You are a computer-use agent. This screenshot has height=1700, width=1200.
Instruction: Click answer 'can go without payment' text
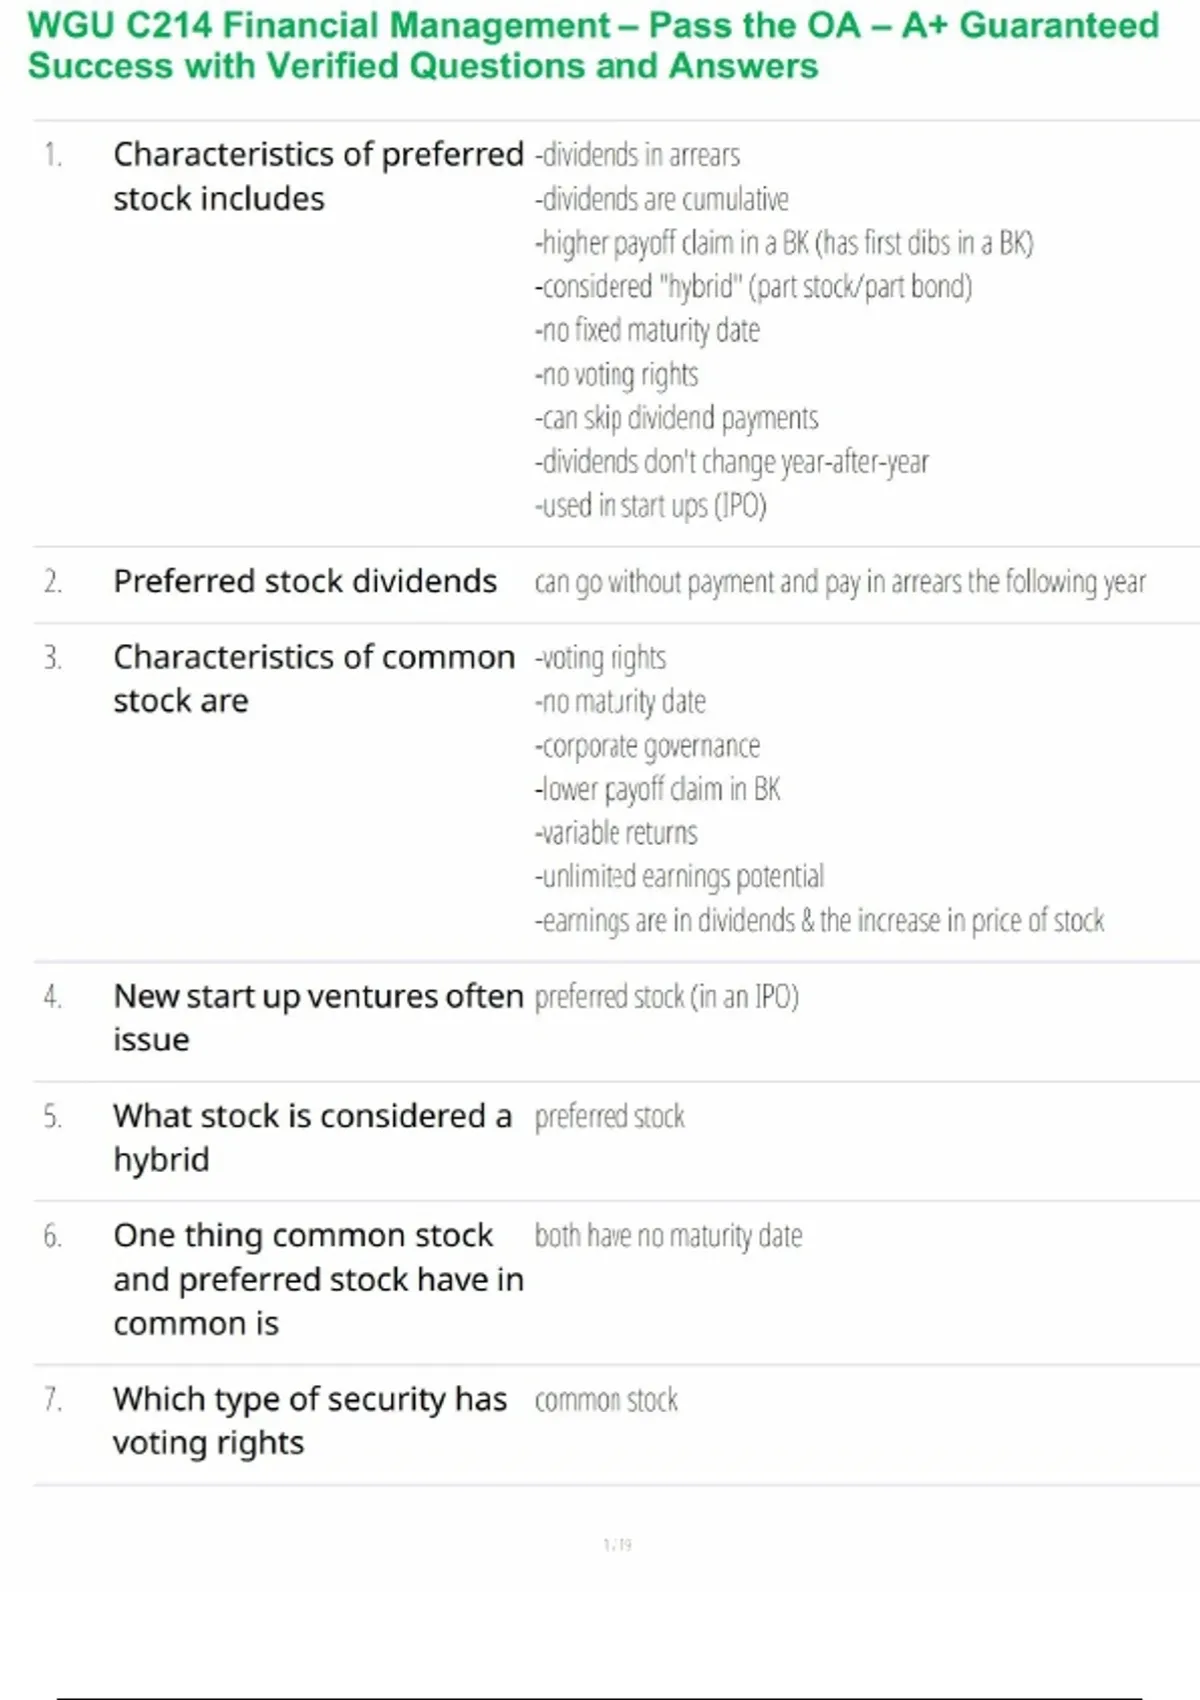pyautogui.click(x=840, y=582)
